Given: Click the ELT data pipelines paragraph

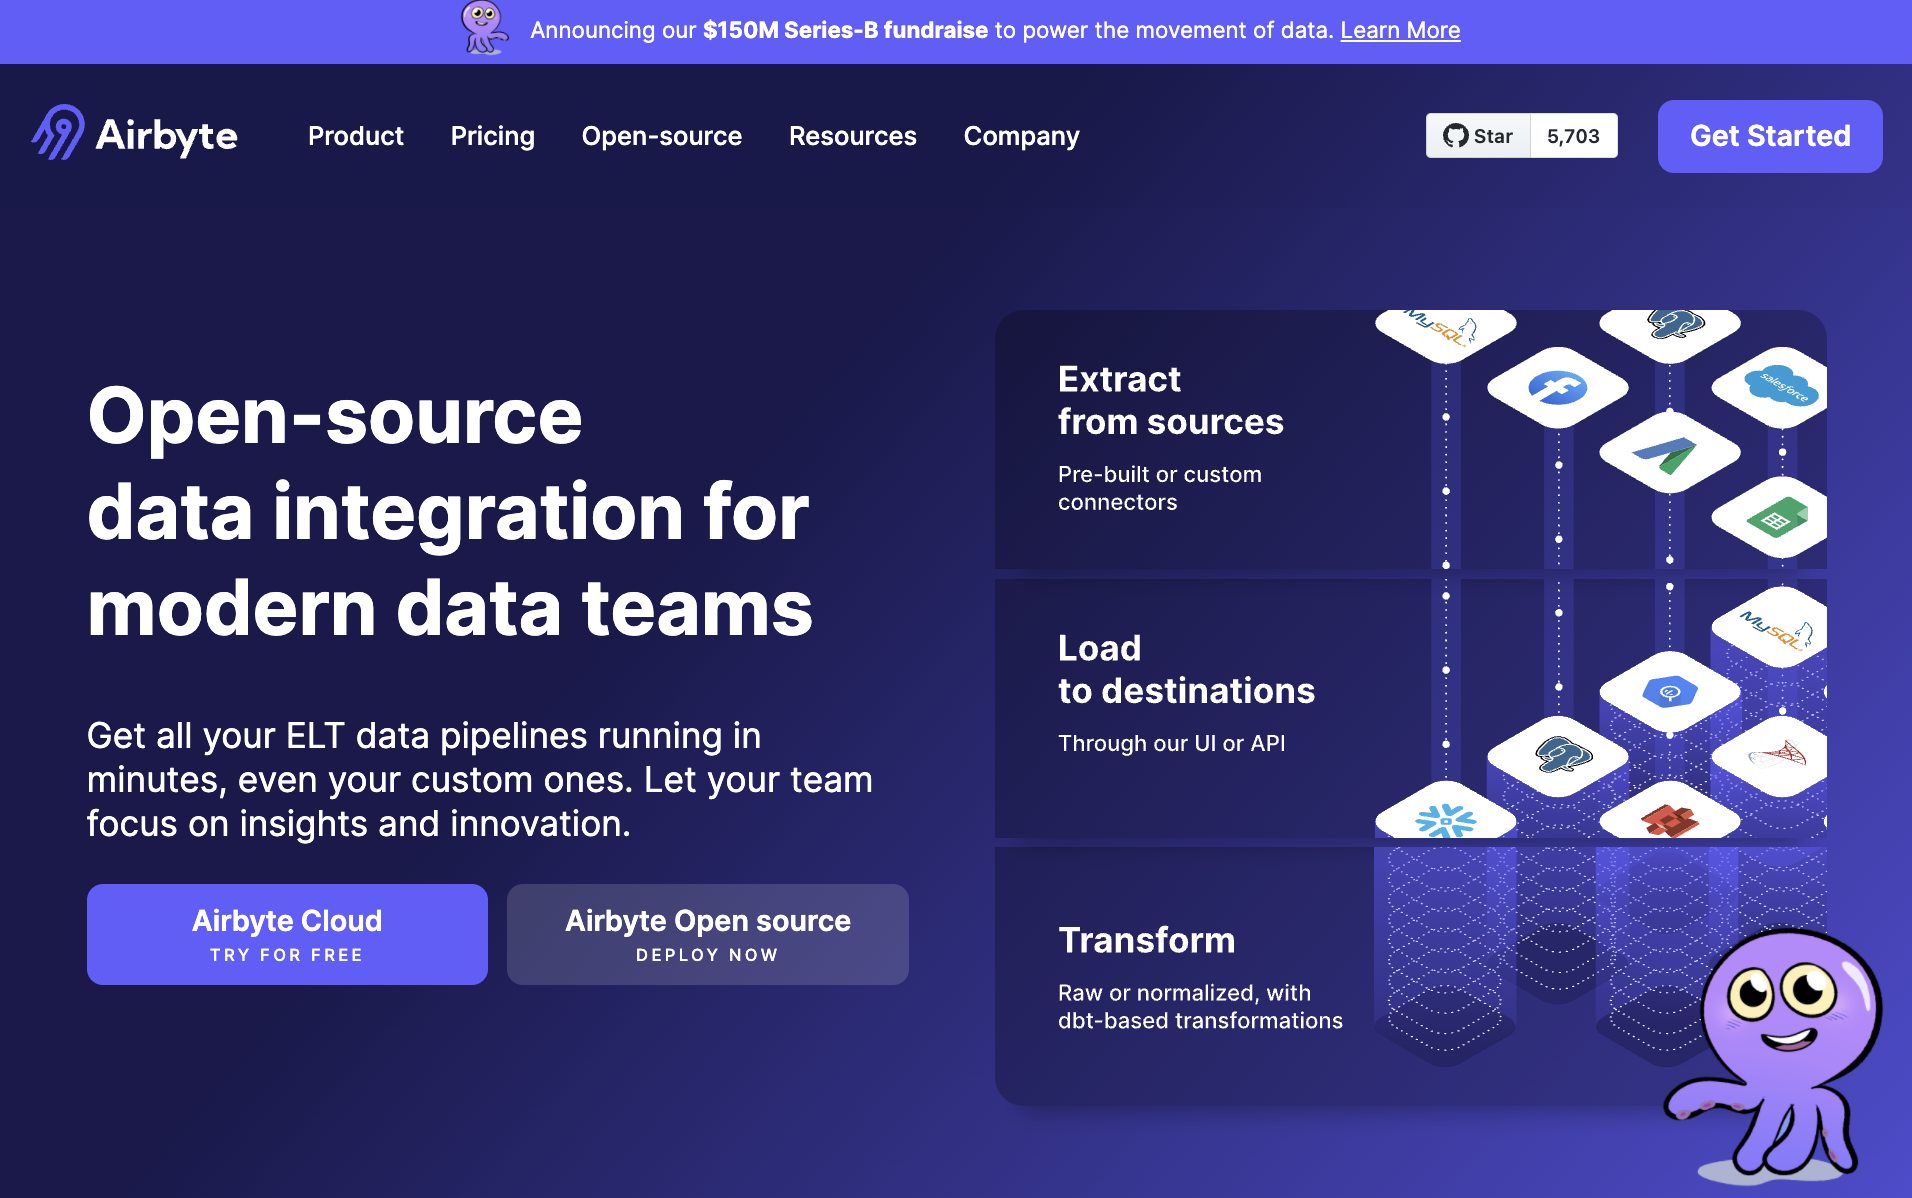Looking at the screenshot, I should pyautogui.click(x=480, y=779).
